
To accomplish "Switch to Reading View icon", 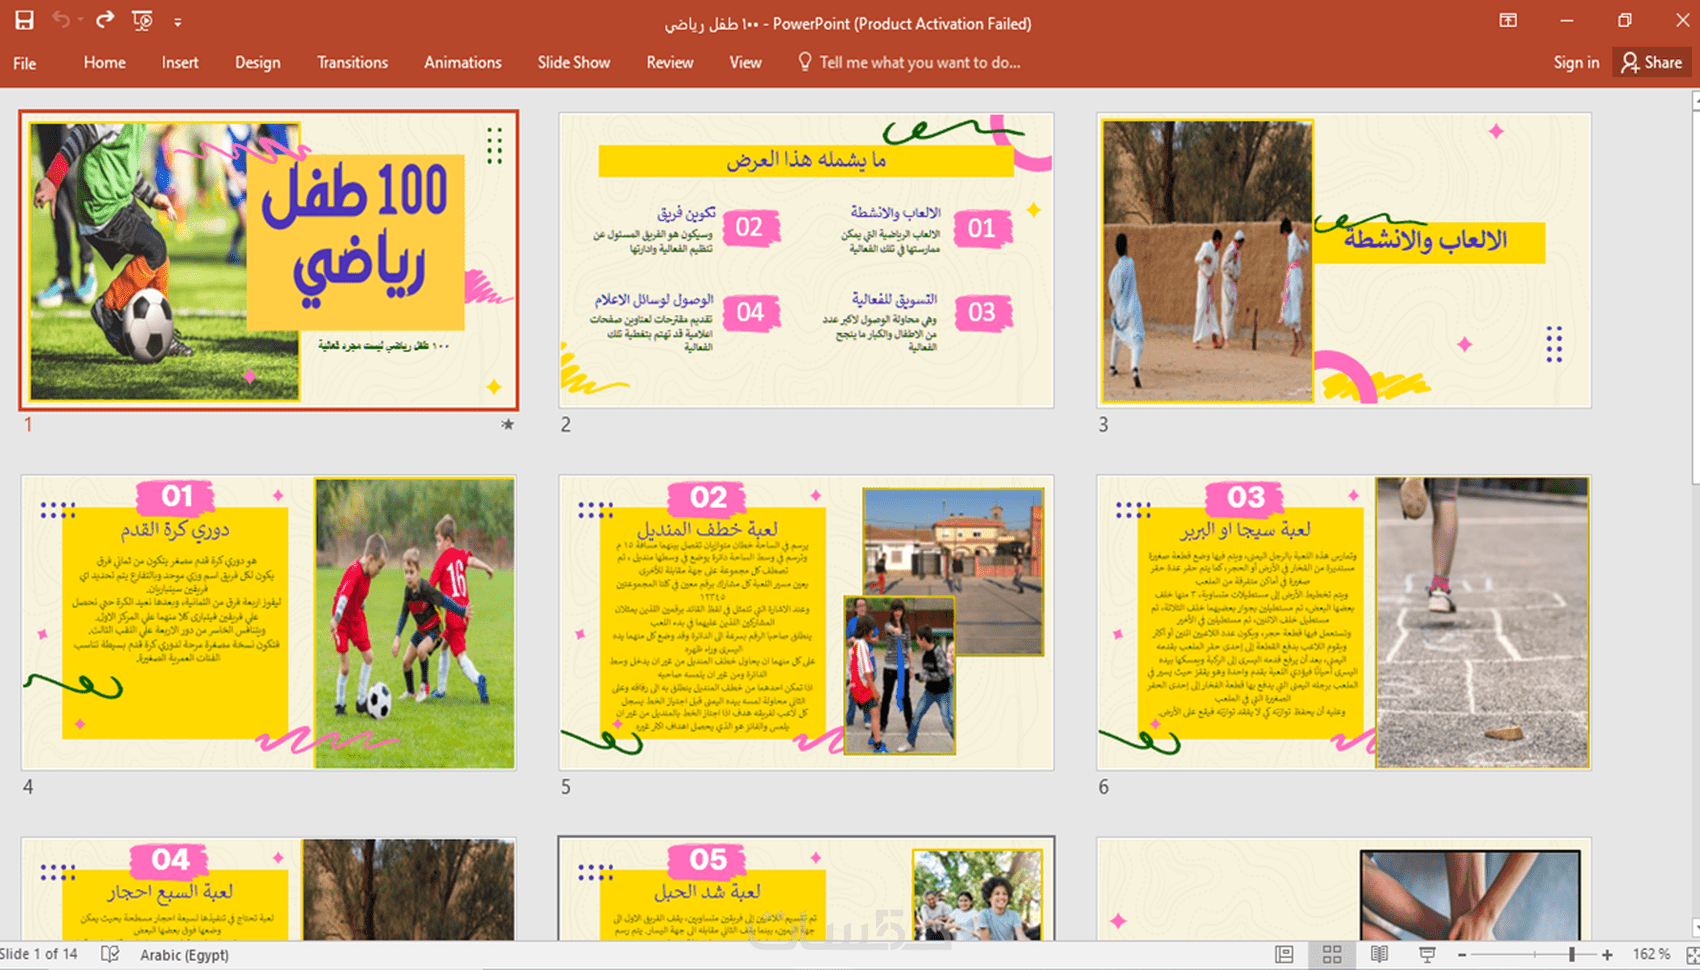I will point(1379,955).
